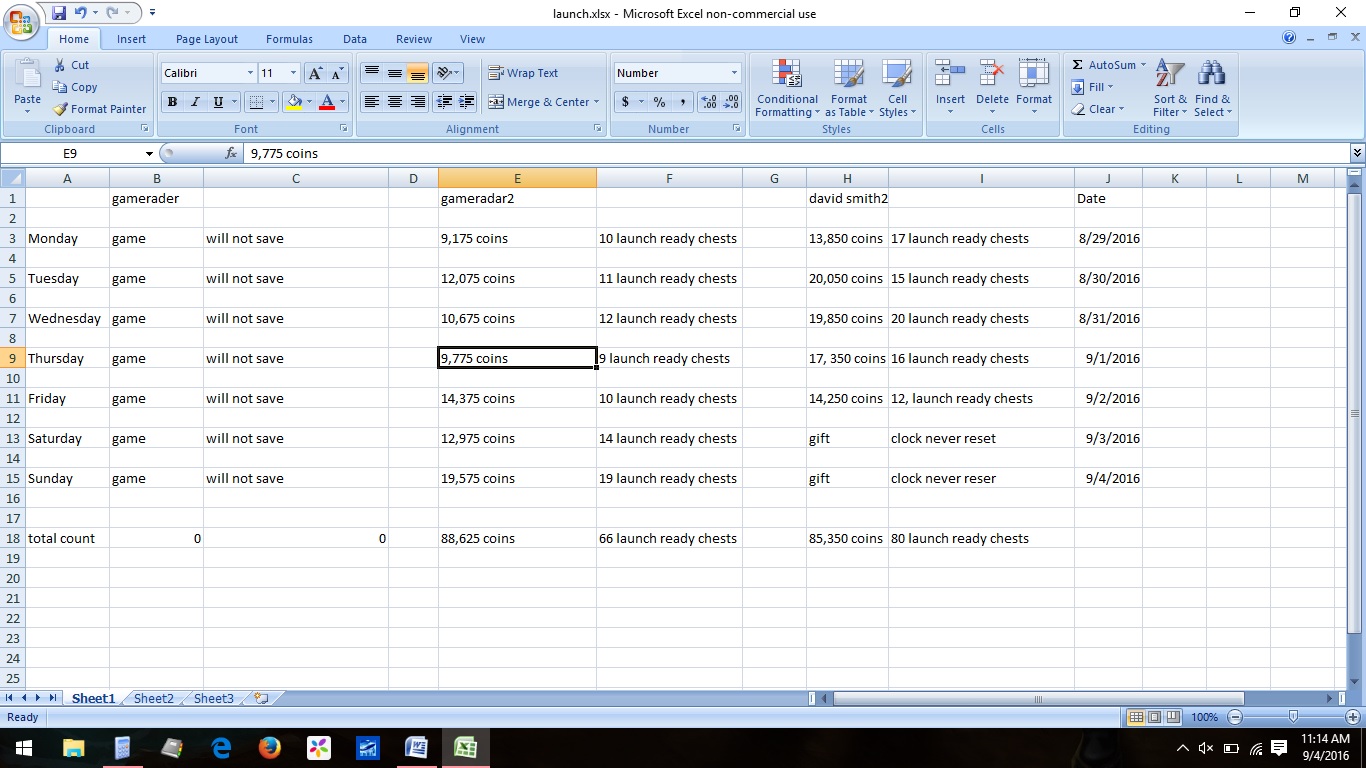Adjust the zoom slider handle
Screen dimensions: 1366x768
tap(1294, 717)
